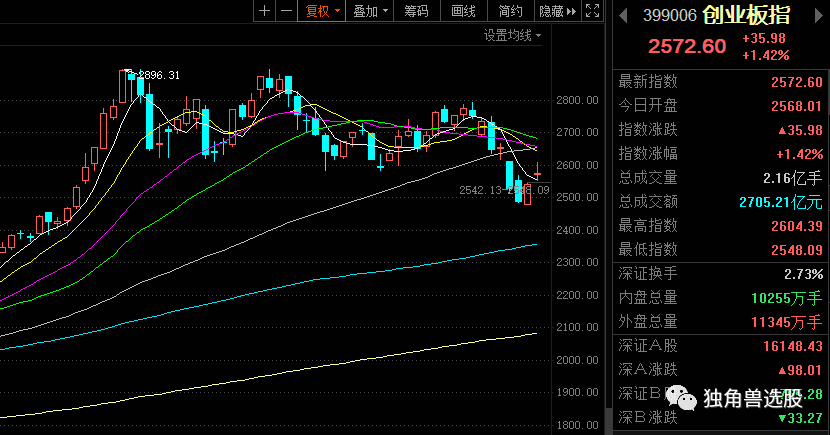This screenshot has width=830, height=435.
Task: Click the 外盘总量 value 11345万手
Action: click(787, 322)
